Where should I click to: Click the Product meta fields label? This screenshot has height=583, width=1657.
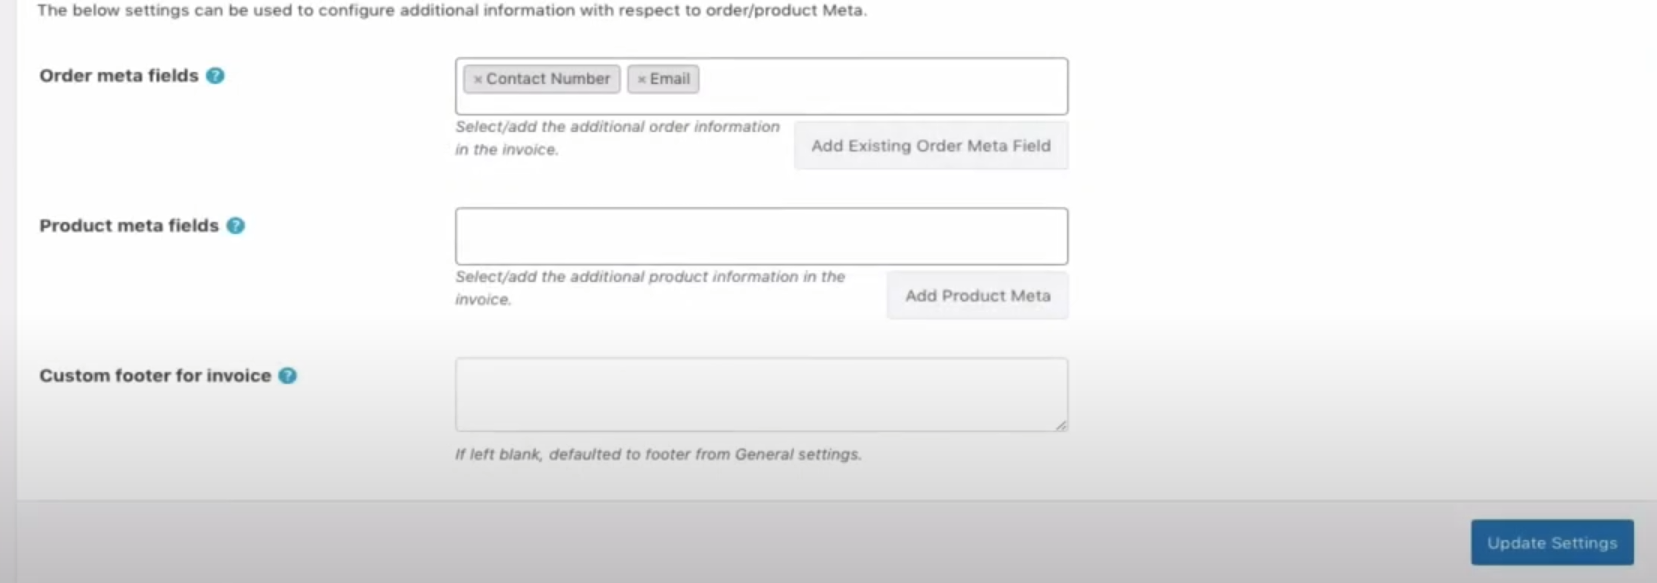(129, 226)
